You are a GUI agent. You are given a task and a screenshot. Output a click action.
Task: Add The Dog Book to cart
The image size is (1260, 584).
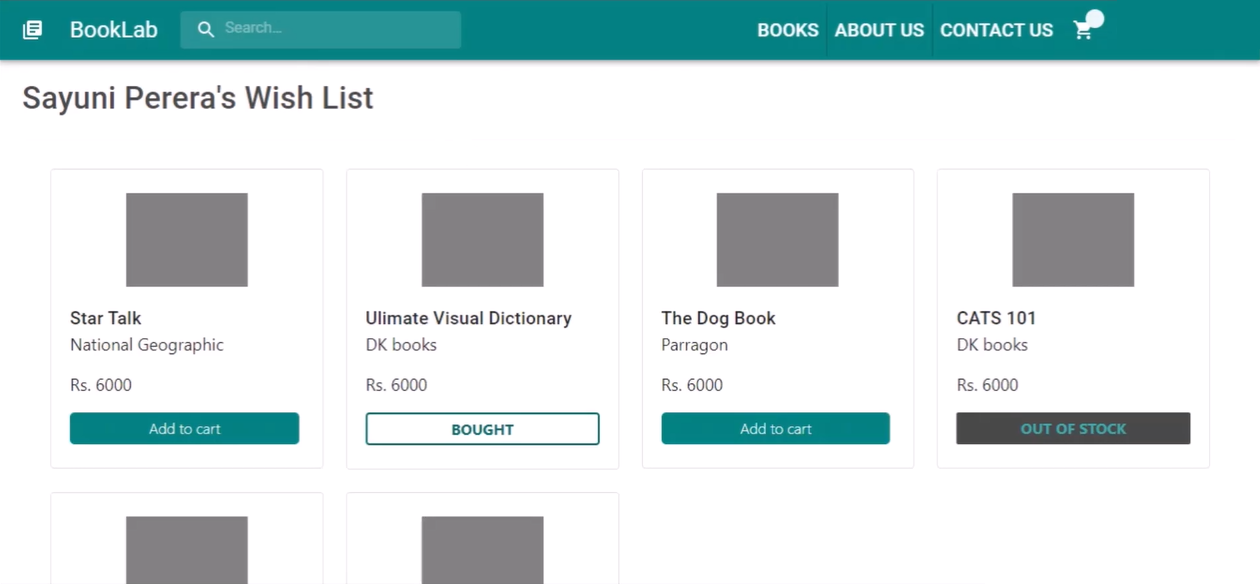[775, 429]
